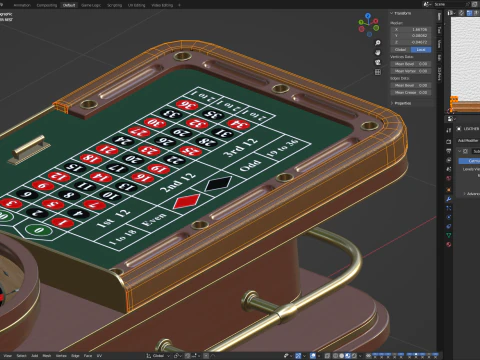Click the blue Z axis on navigation gizmo

[368, 15]
